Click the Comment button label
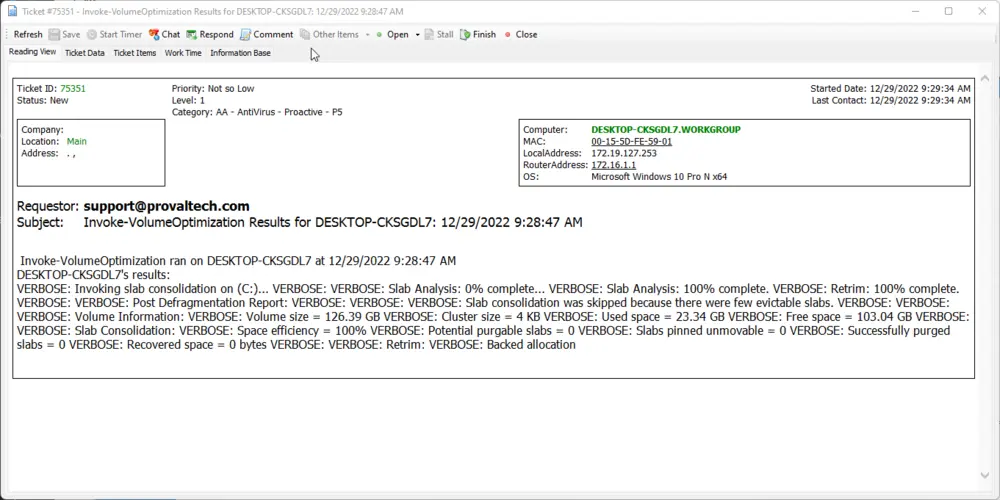Screen dimensions: 1000x500 click(273, 34)
